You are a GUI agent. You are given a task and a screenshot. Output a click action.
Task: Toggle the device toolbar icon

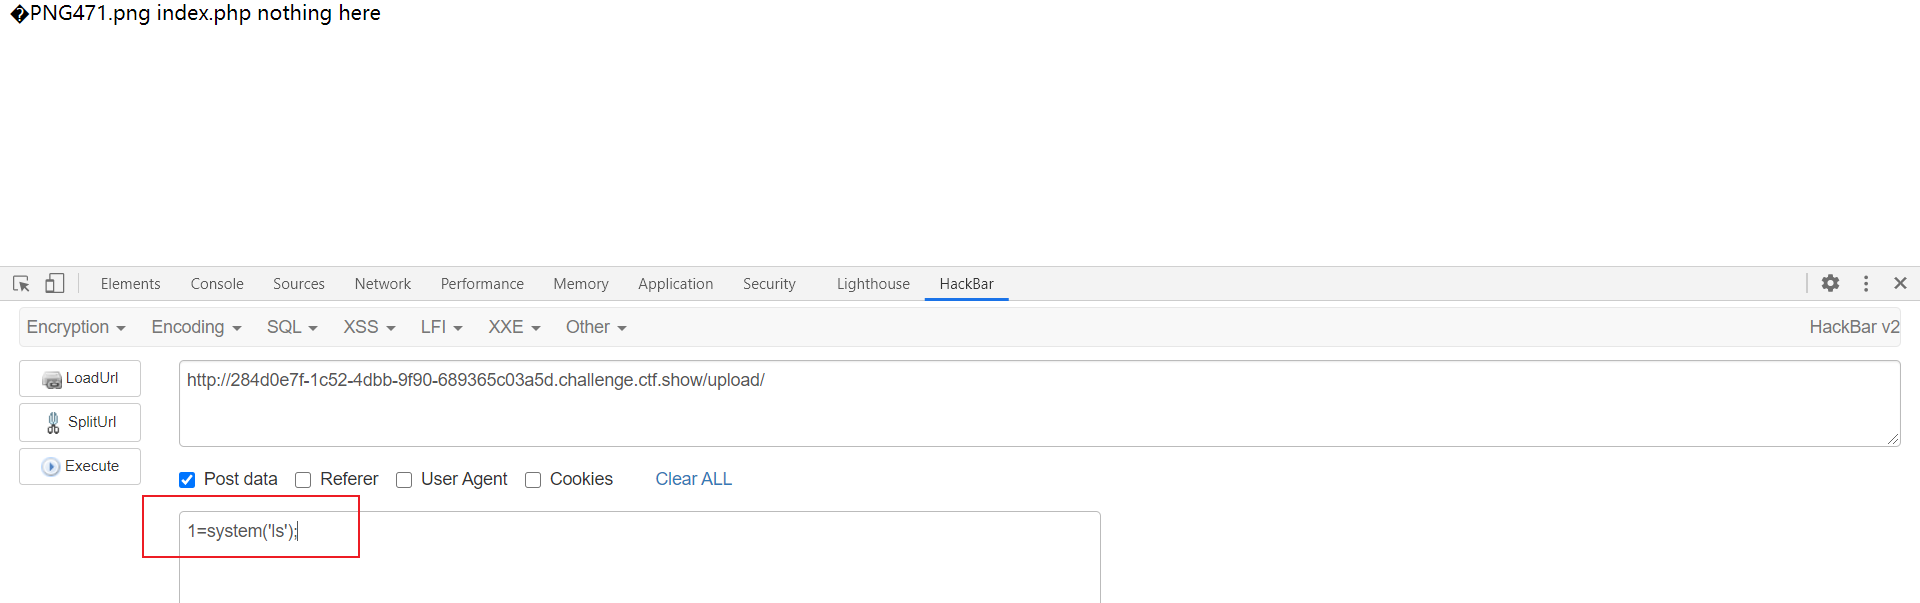(55, 284)
